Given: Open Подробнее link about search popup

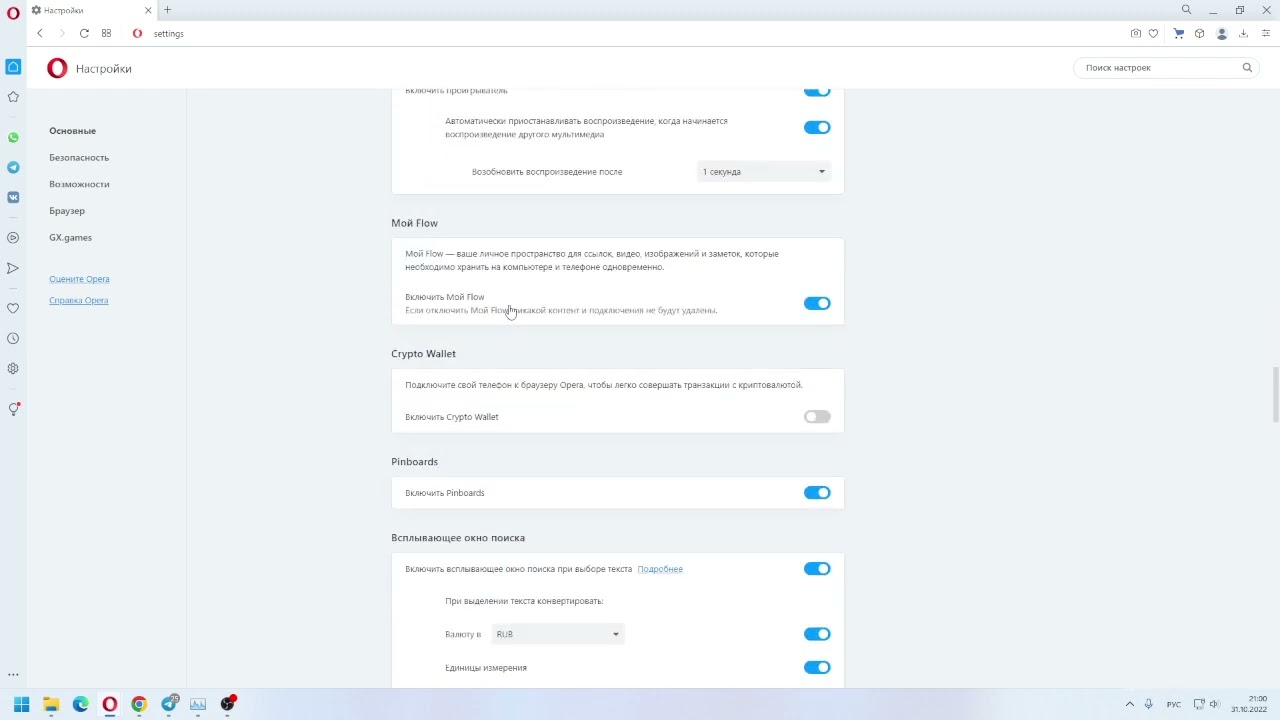Looking at the screenshot, I should point(660,569).
